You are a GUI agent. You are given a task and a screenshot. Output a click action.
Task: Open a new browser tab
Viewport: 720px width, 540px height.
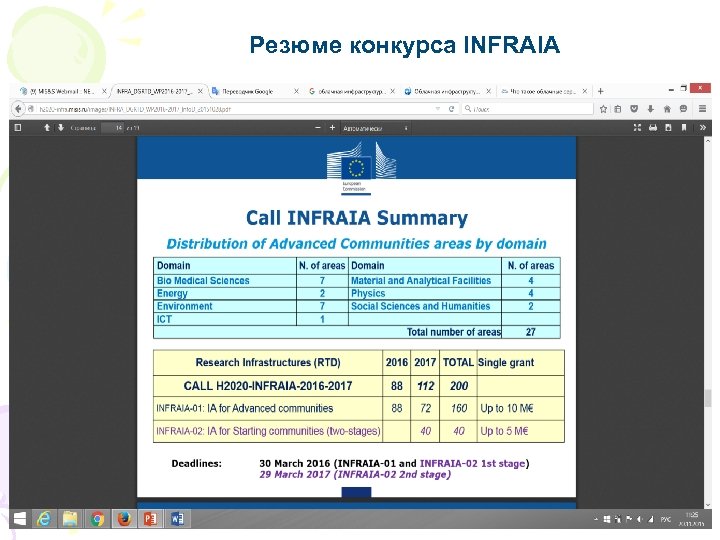[600, 91]
